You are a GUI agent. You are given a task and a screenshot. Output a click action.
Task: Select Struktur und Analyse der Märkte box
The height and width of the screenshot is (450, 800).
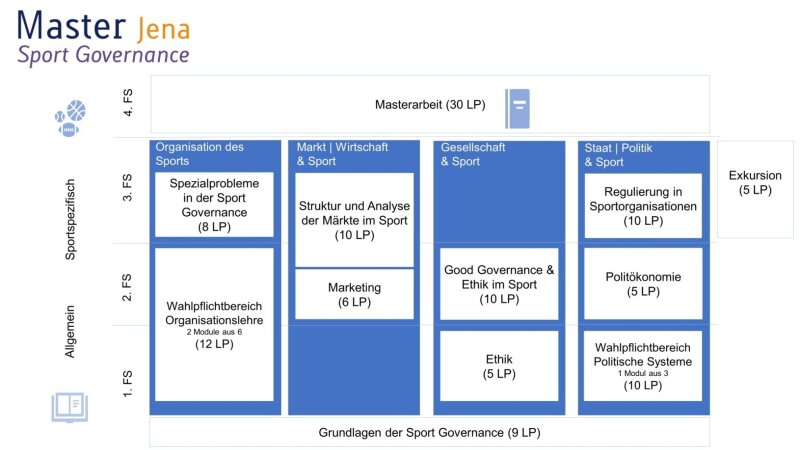pyautogui.click(x=355, y=220)
